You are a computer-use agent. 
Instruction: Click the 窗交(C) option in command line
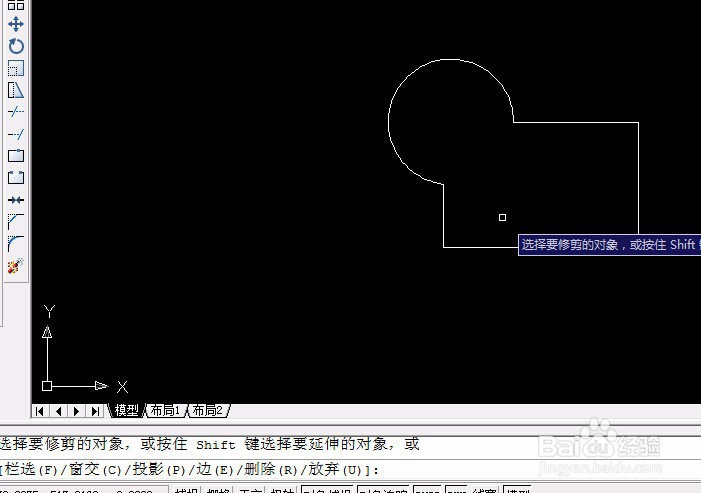(x=95, y=469)
